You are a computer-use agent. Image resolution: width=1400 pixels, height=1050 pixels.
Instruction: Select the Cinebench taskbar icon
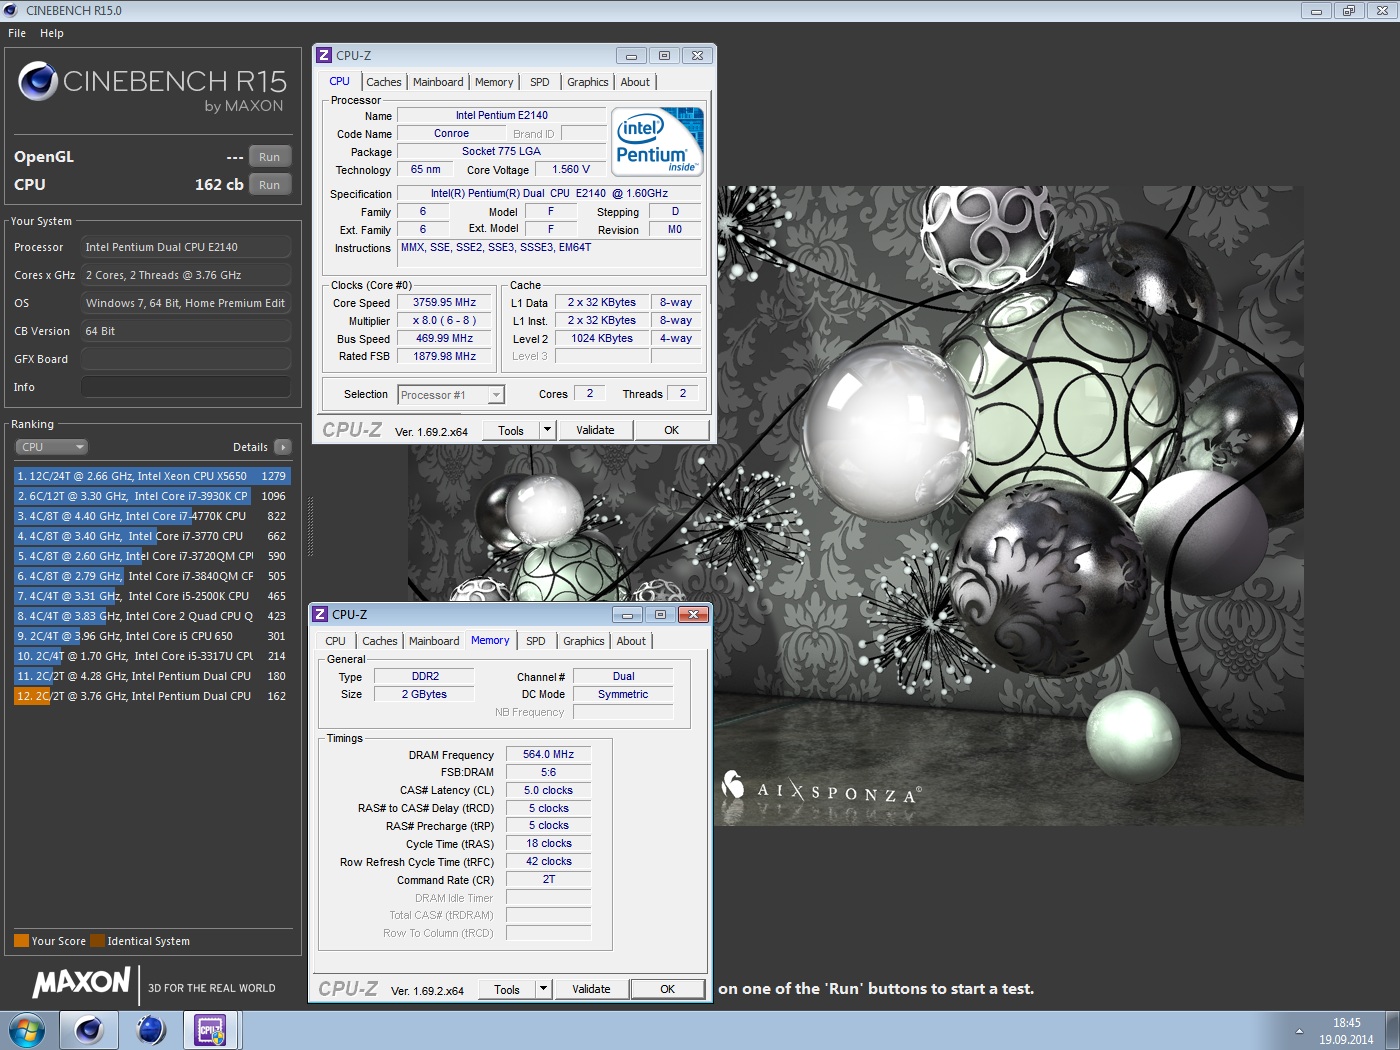(x=89, y=1030)
